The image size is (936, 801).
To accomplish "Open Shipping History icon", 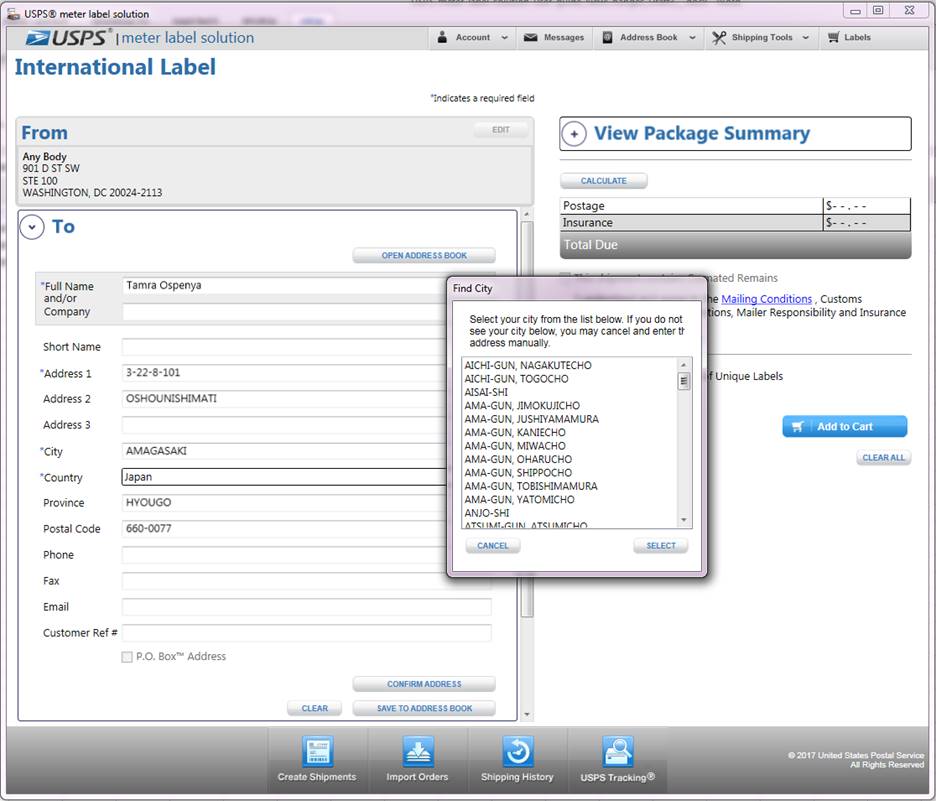I will point(517,752).
